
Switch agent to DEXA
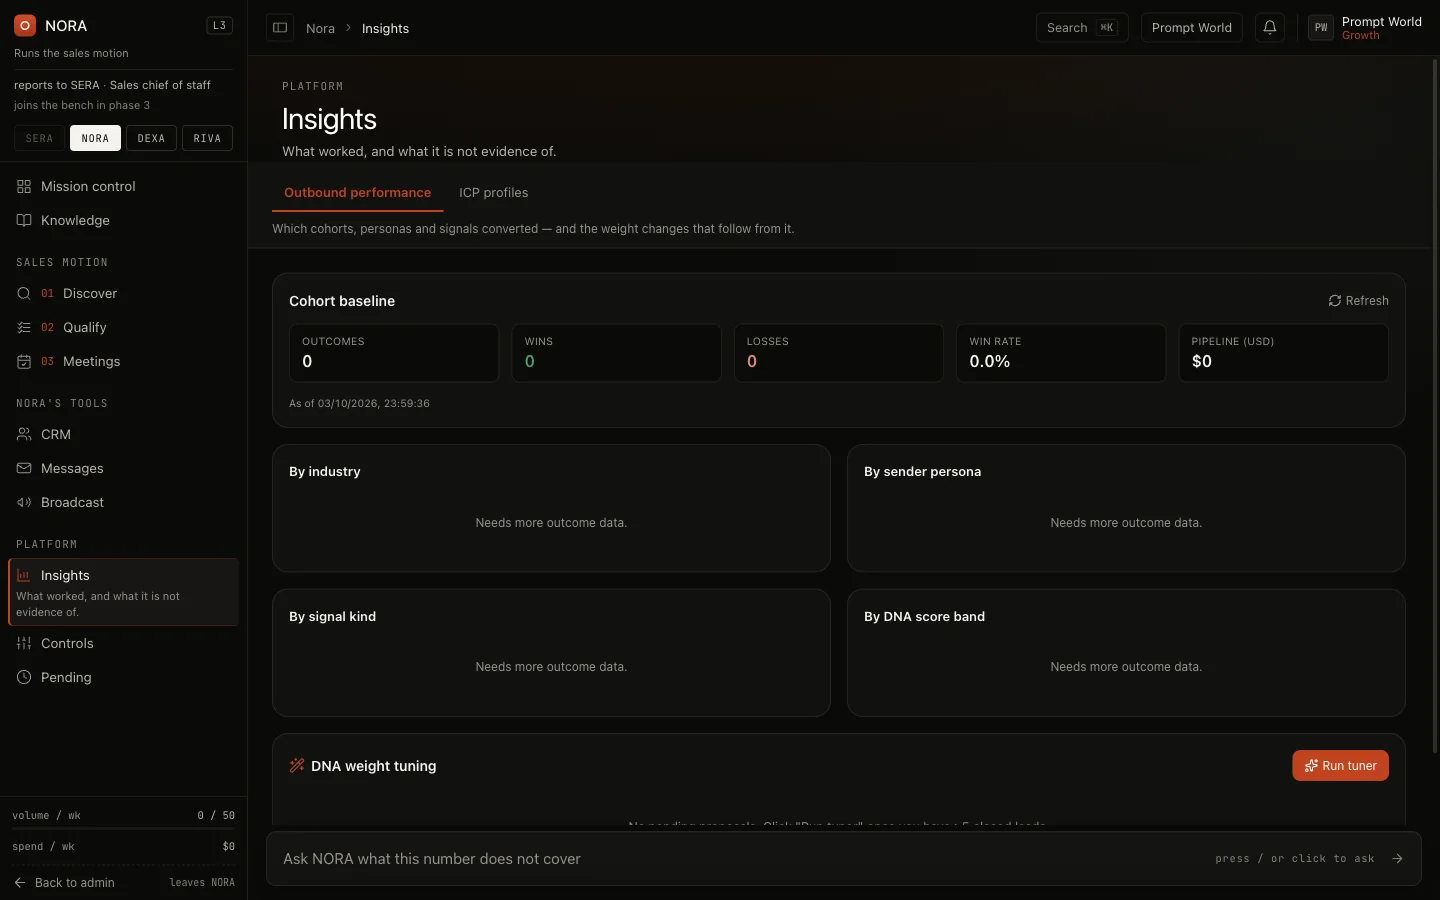click(x=151, y=138)
